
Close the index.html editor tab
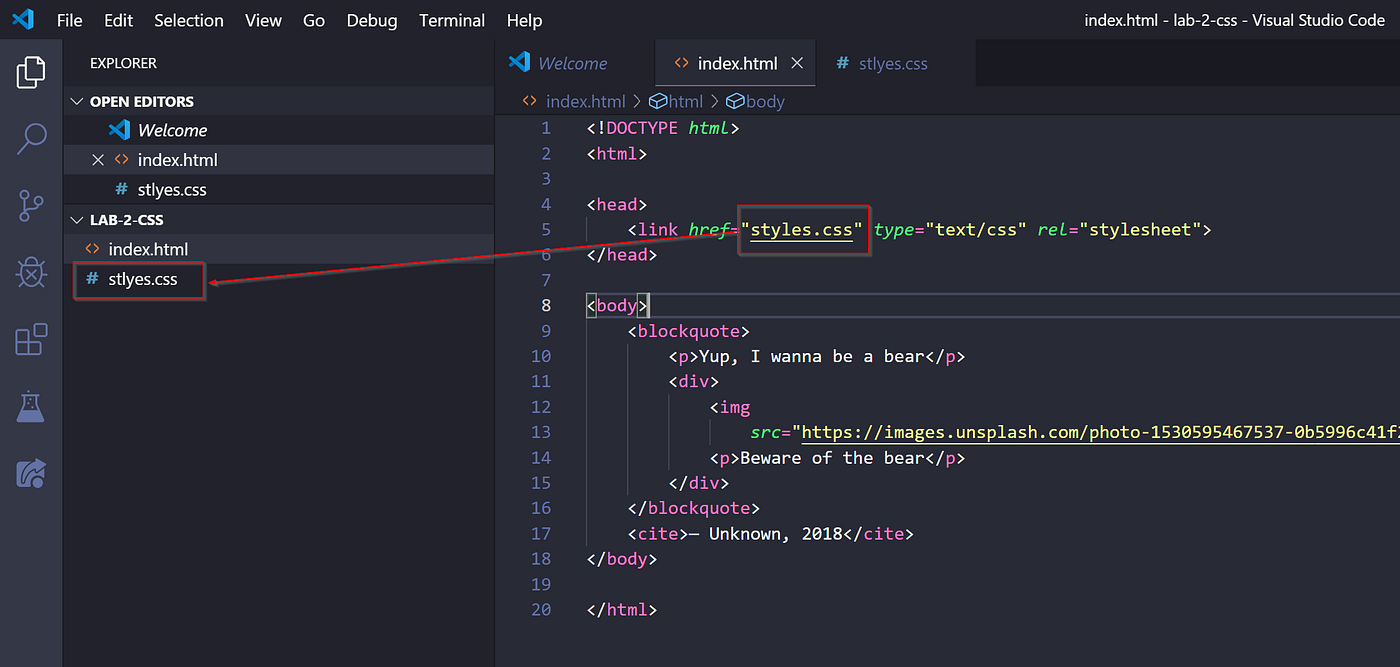click(797, 63)
